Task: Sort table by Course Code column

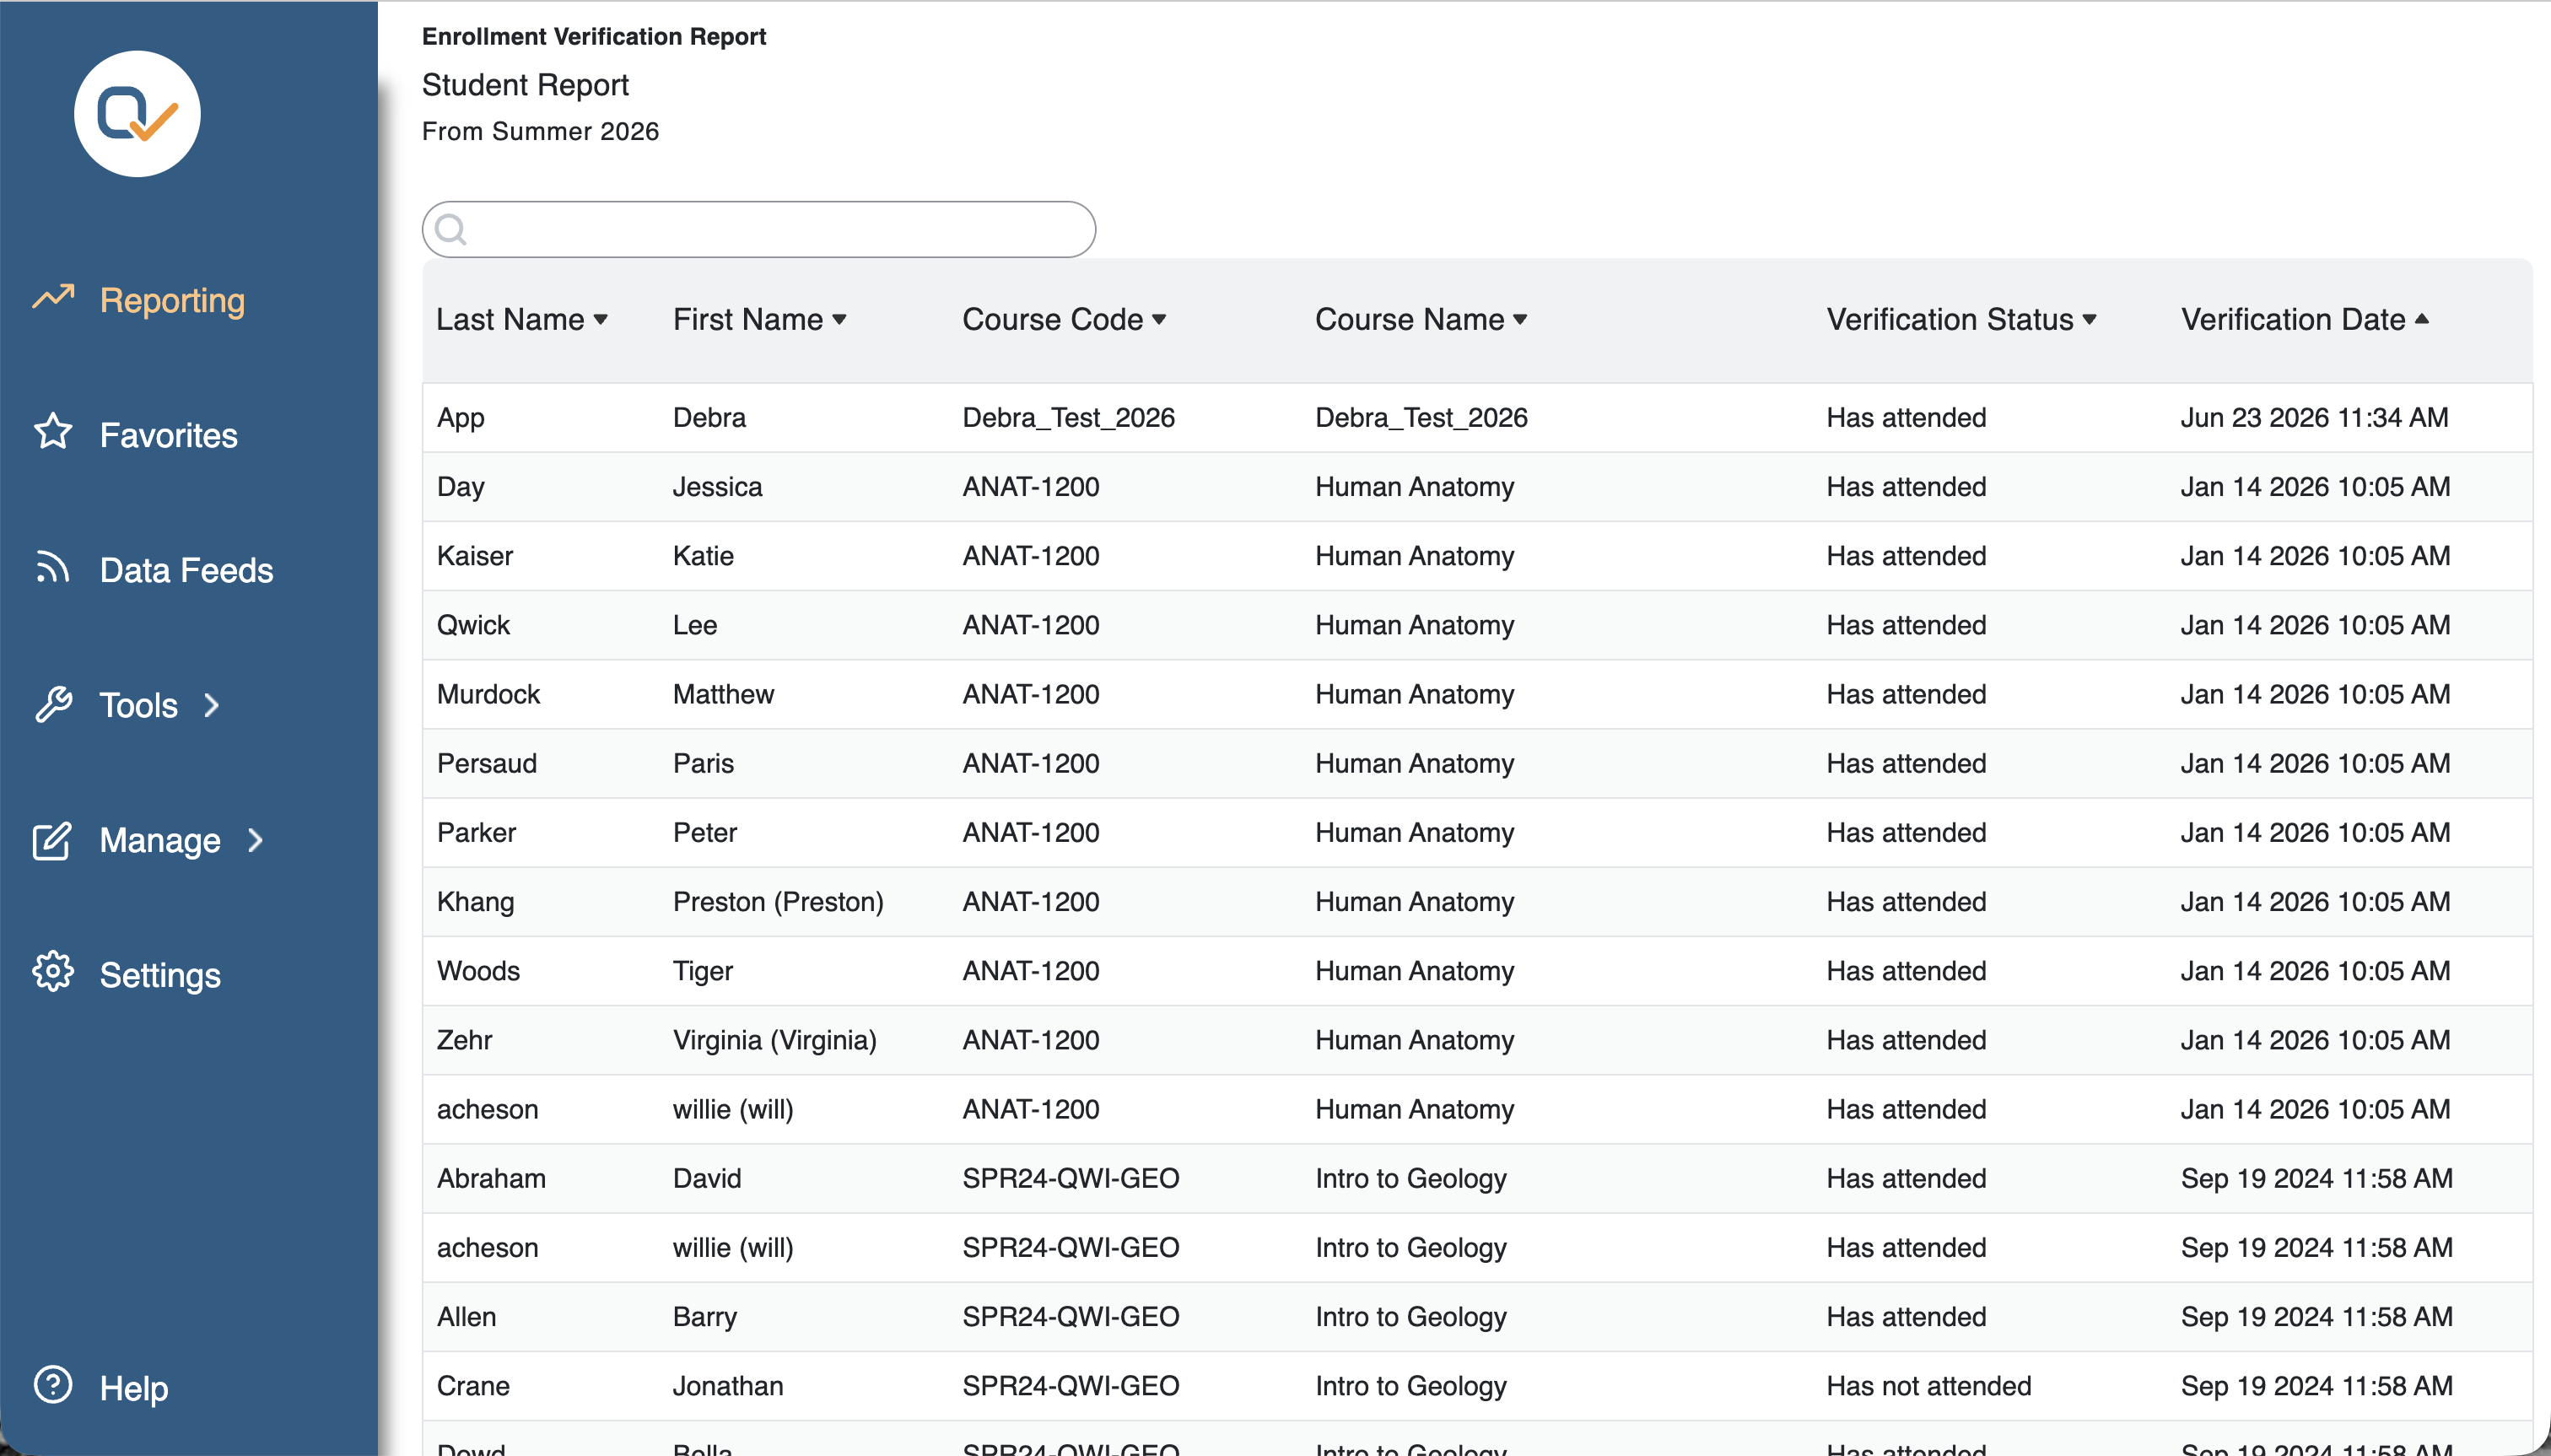Action: (1064, 319)
